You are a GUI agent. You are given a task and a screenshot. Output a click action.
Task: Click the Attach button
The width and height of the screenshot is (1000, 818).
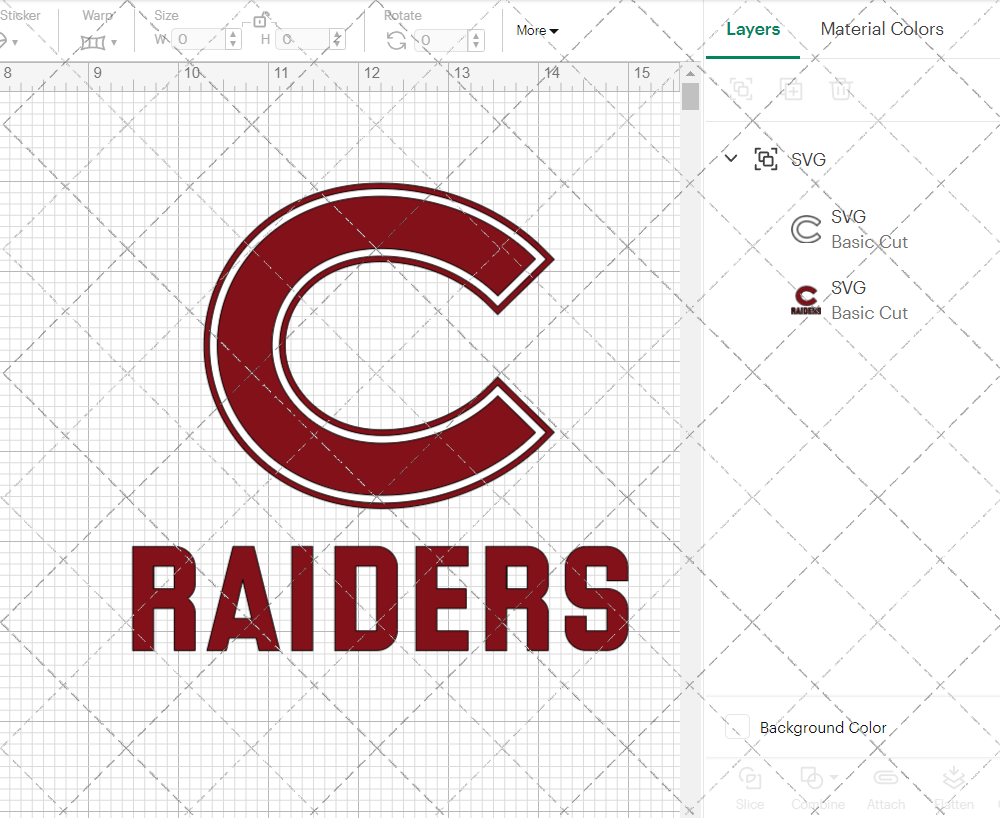coord(886,789)
